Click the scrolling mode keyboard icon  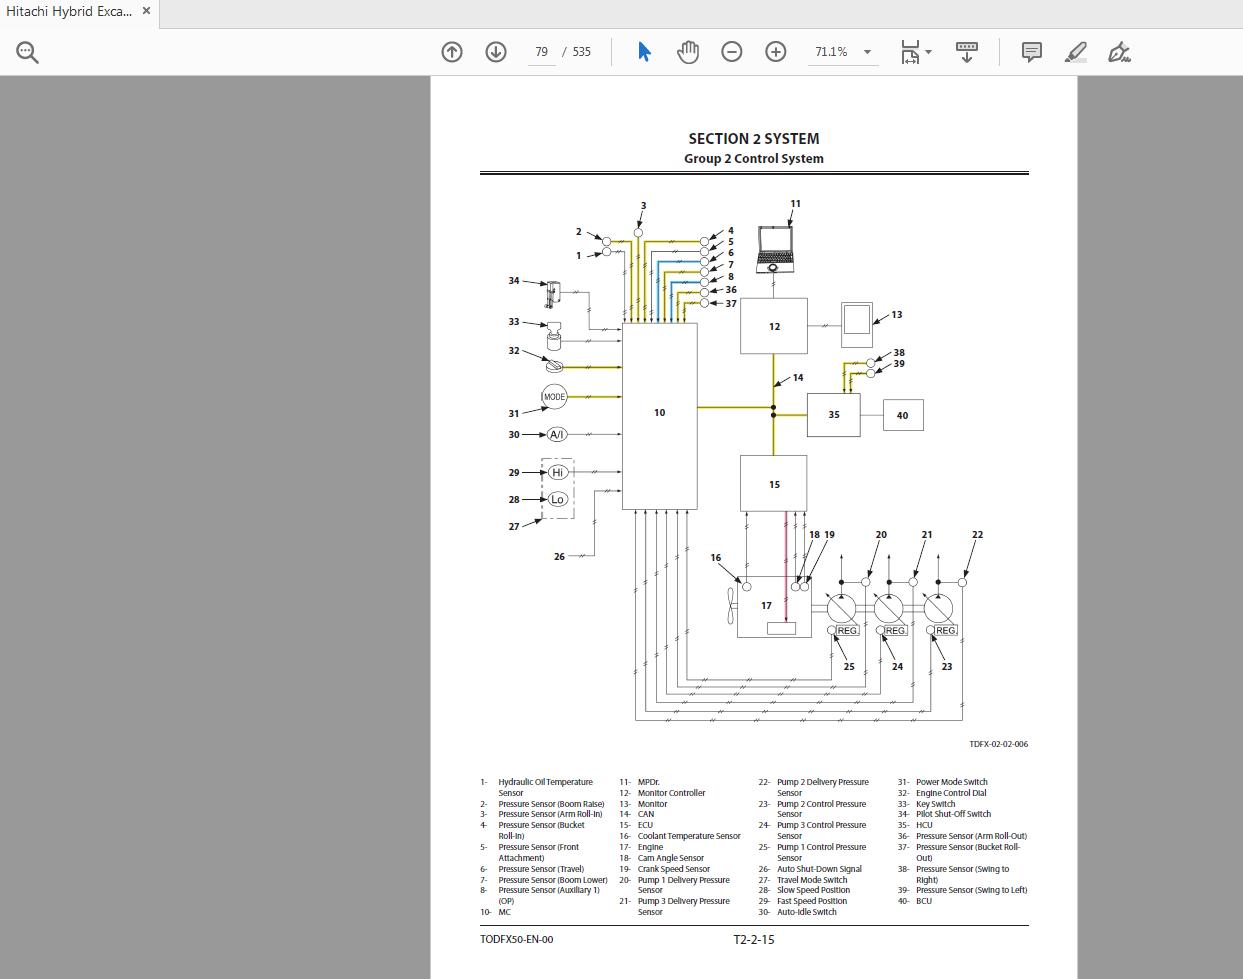(967, 52)
